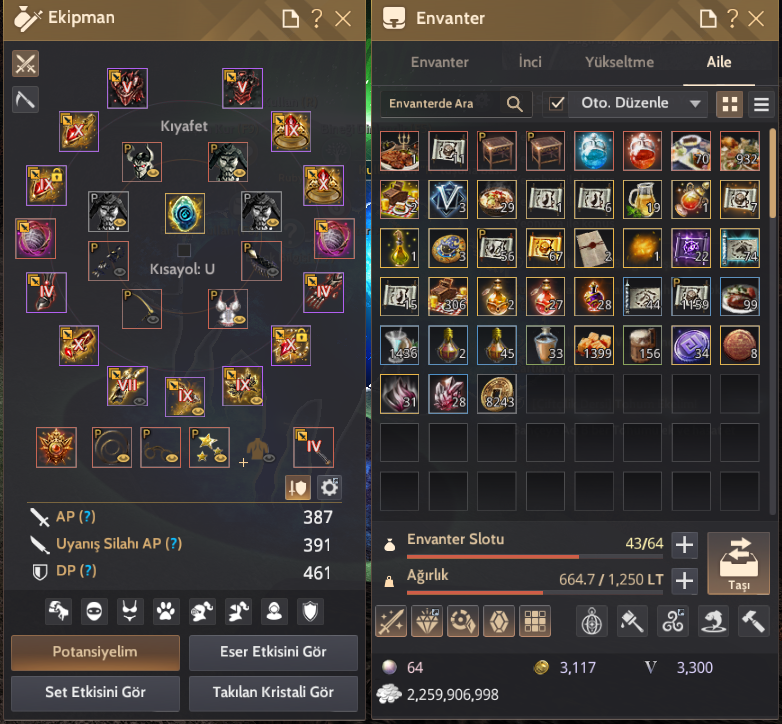Click the Taşı transfer box button
The image size is (782, 724).
click(x=739, y=563)
